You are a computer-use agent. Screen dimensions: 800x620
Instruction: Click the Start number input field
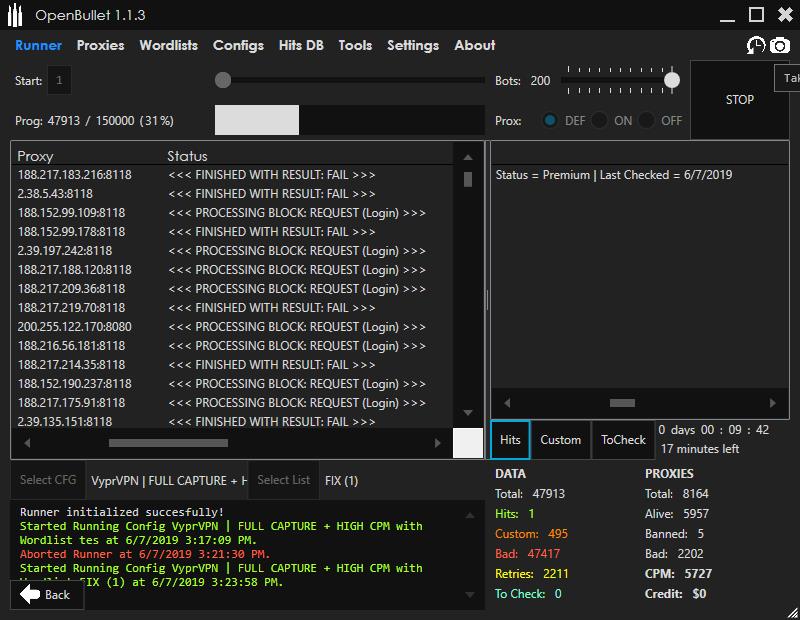[x=59, y=80]
